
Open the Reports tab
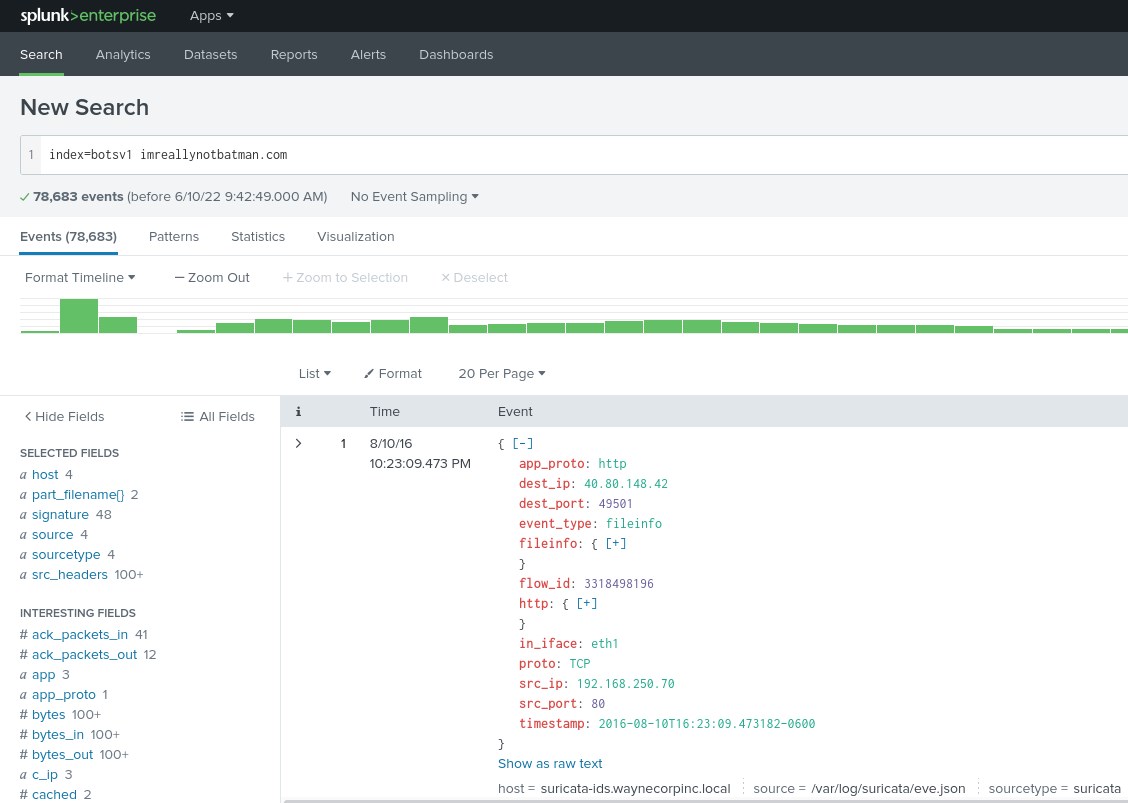[294, 55]
